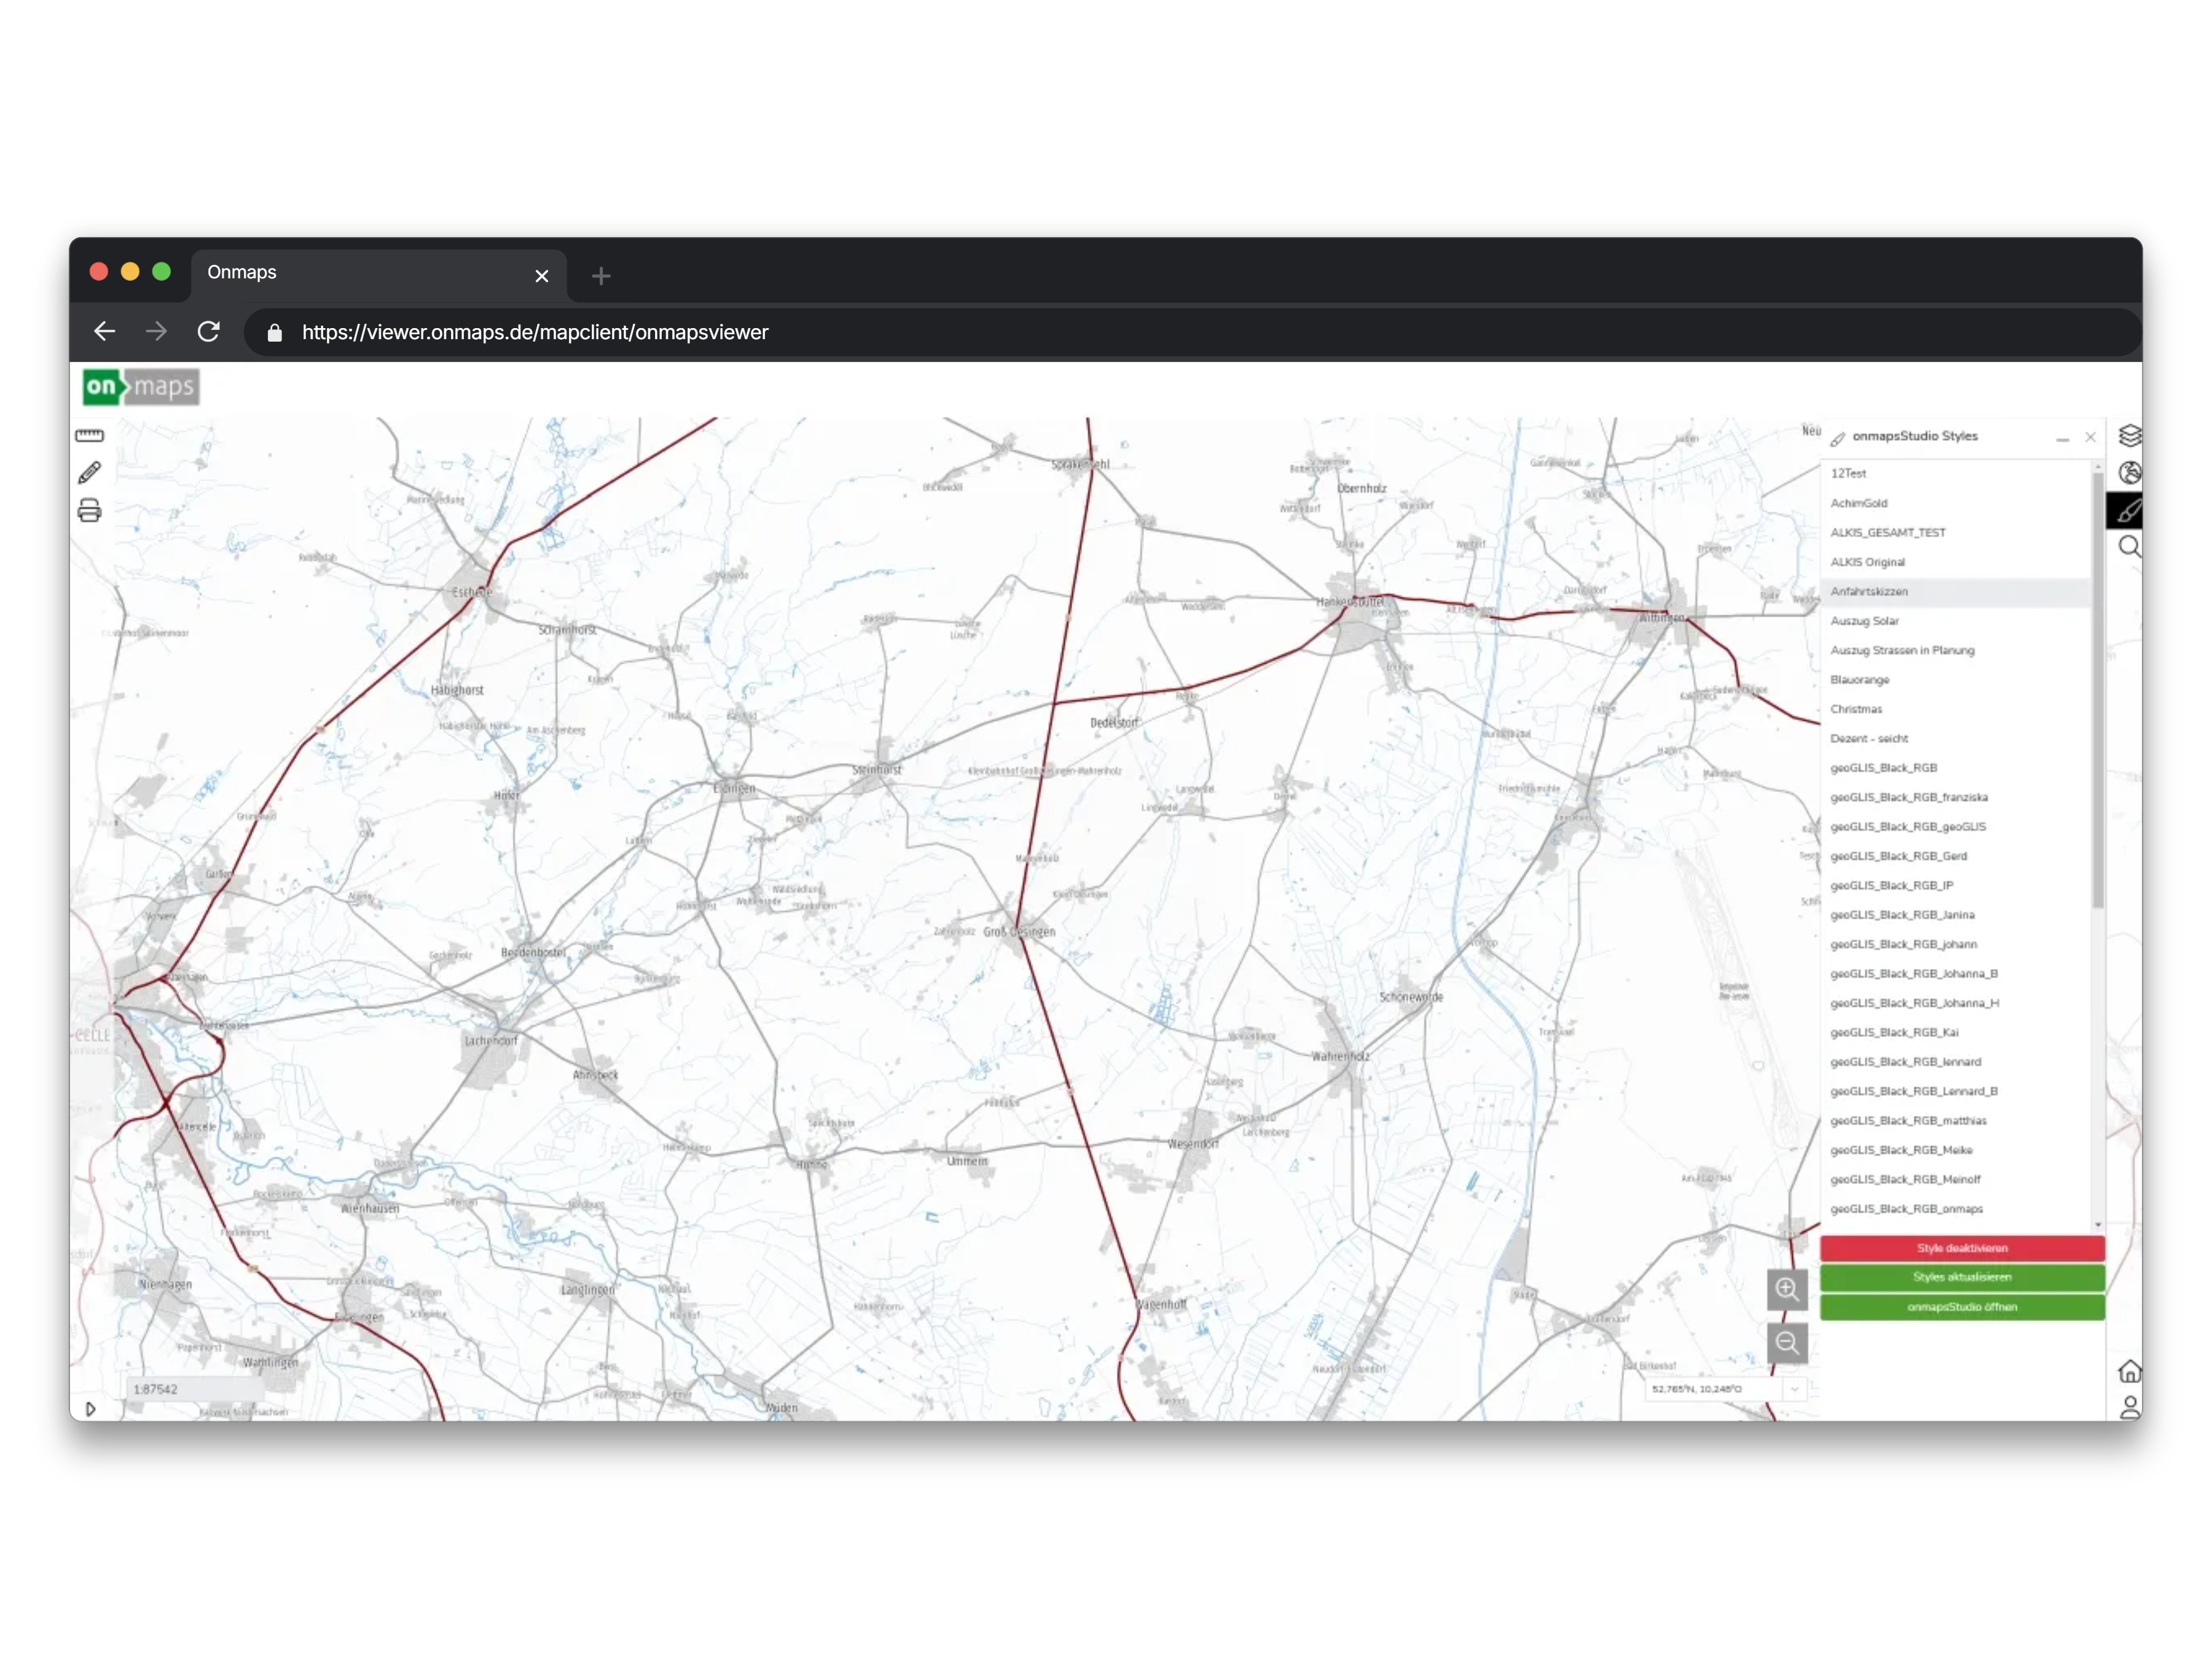Open the layers stack panel
The width and height of the screenshot is (2212, 1659).
(2129, 436)
